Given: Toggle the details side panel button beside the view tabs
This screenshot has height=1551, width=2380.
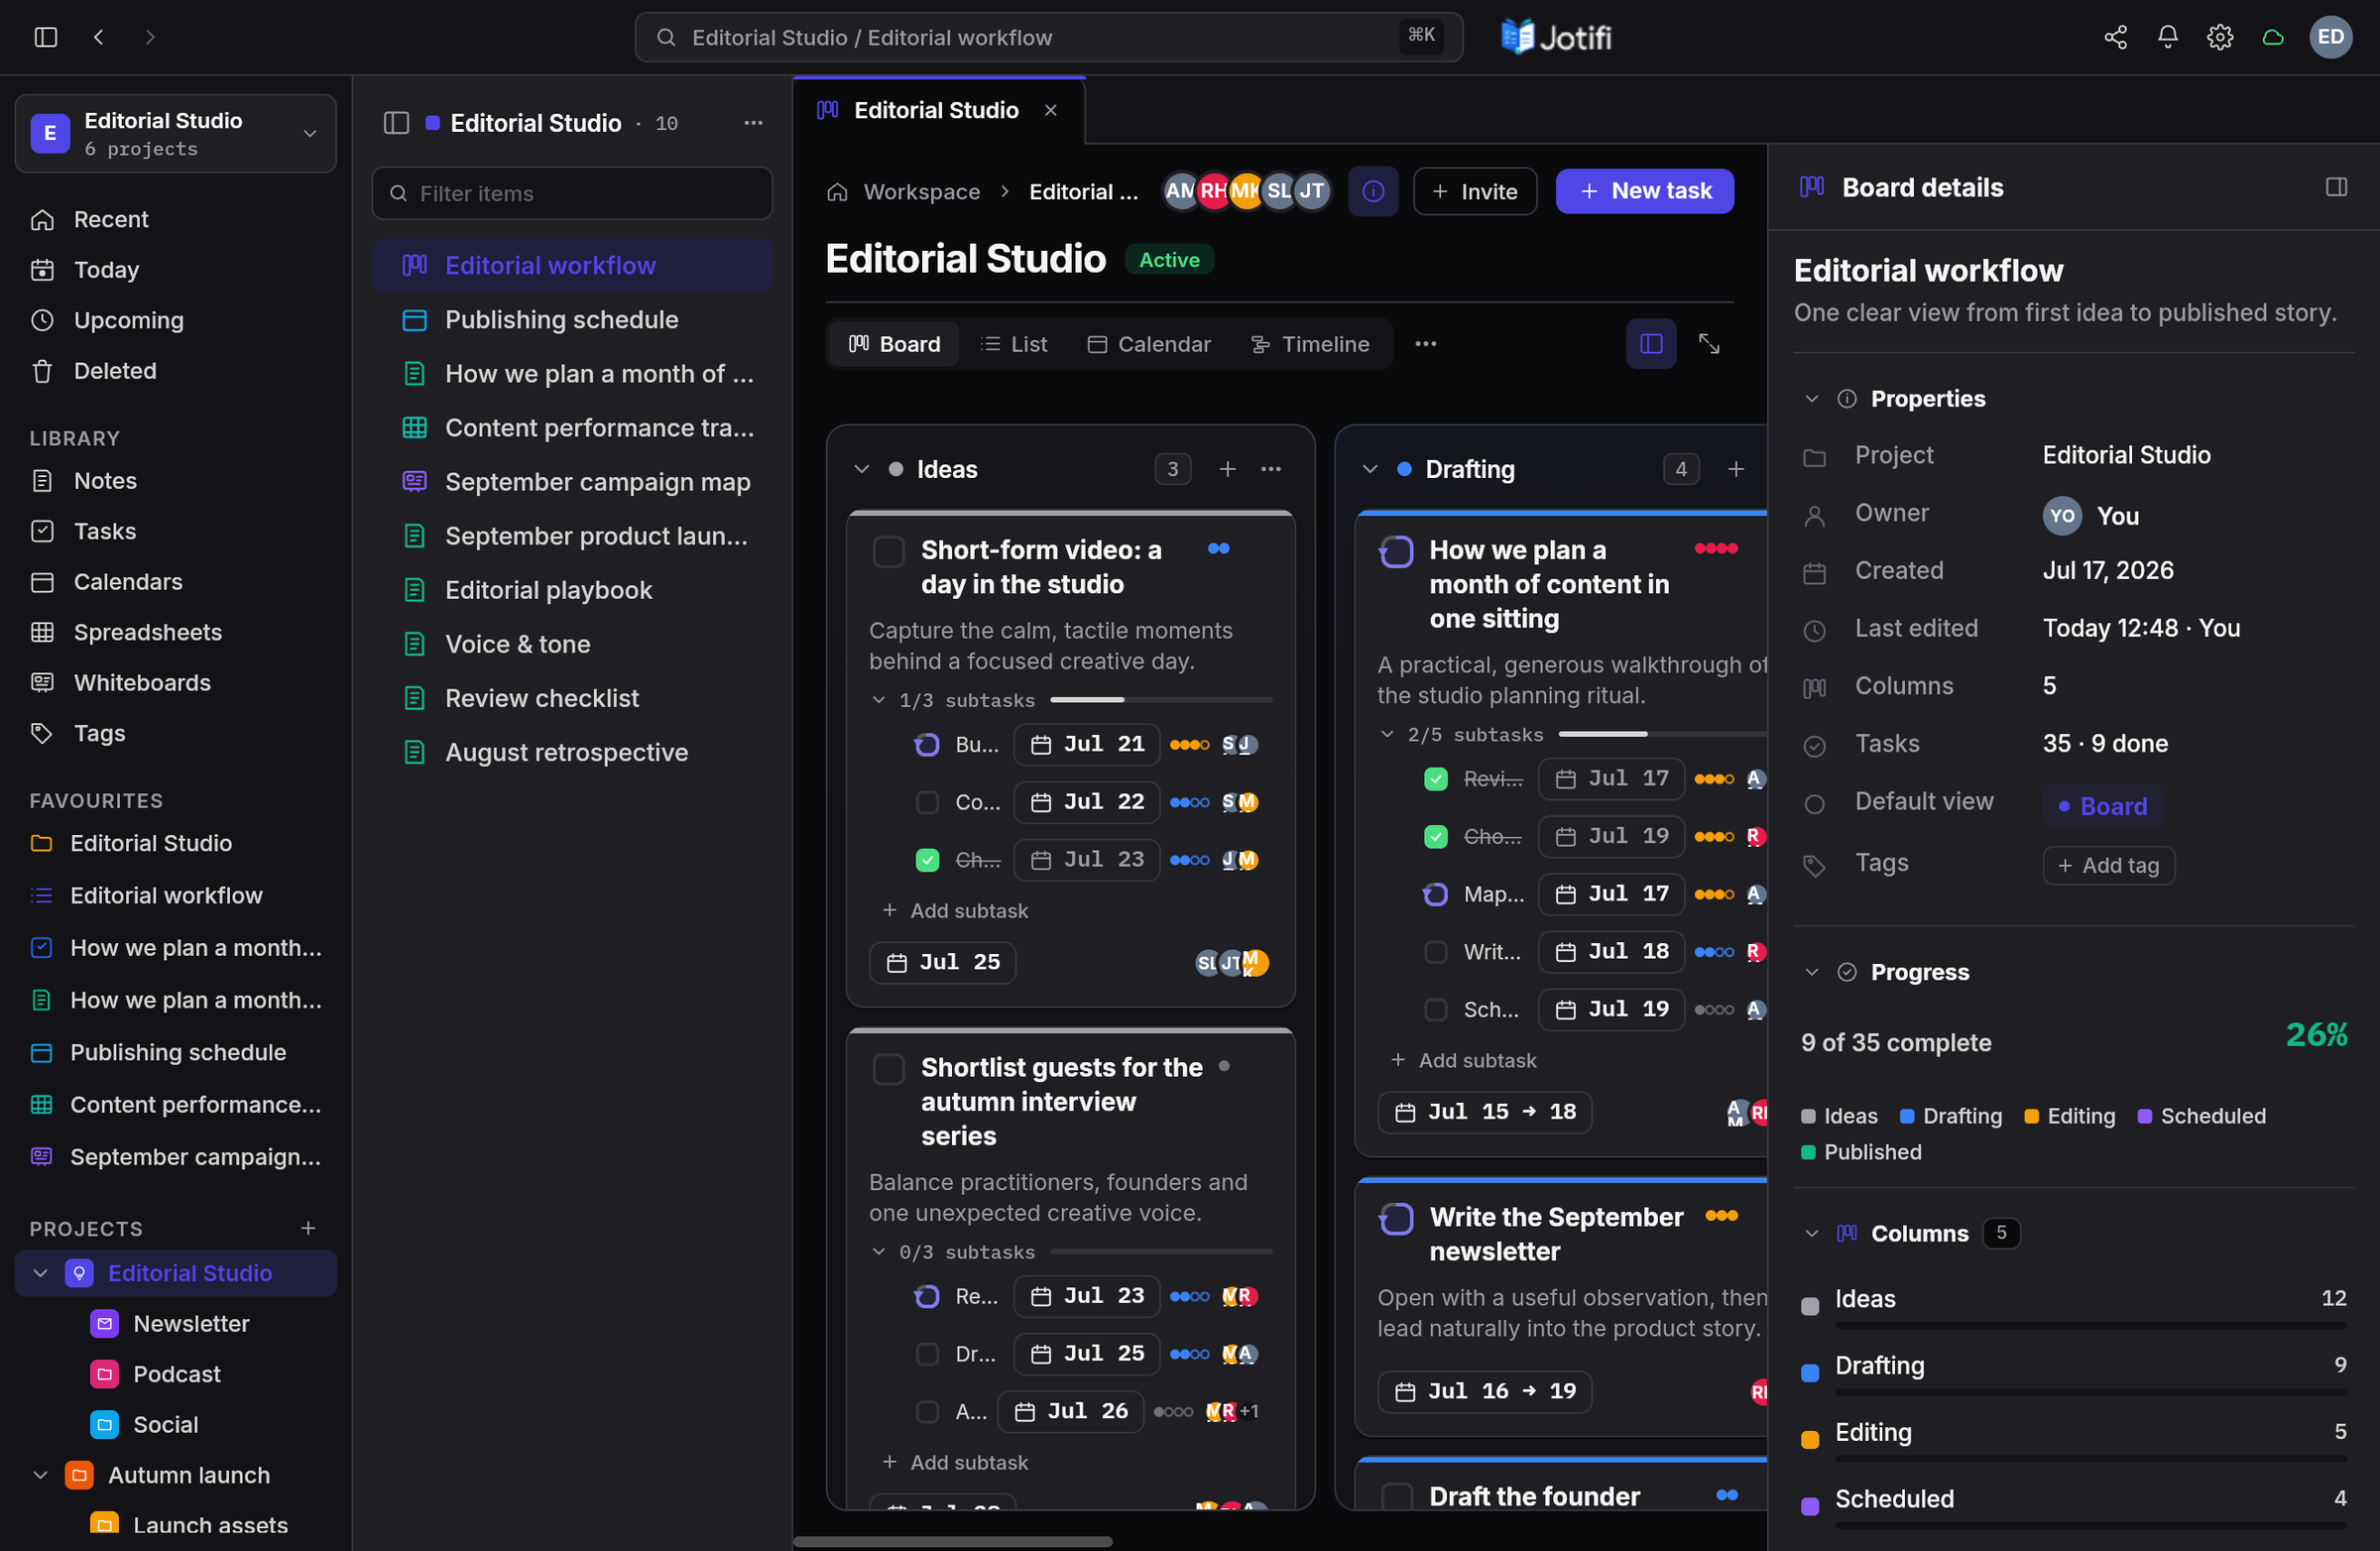Looking at the screenshot, I should (x=1651, y=344).
